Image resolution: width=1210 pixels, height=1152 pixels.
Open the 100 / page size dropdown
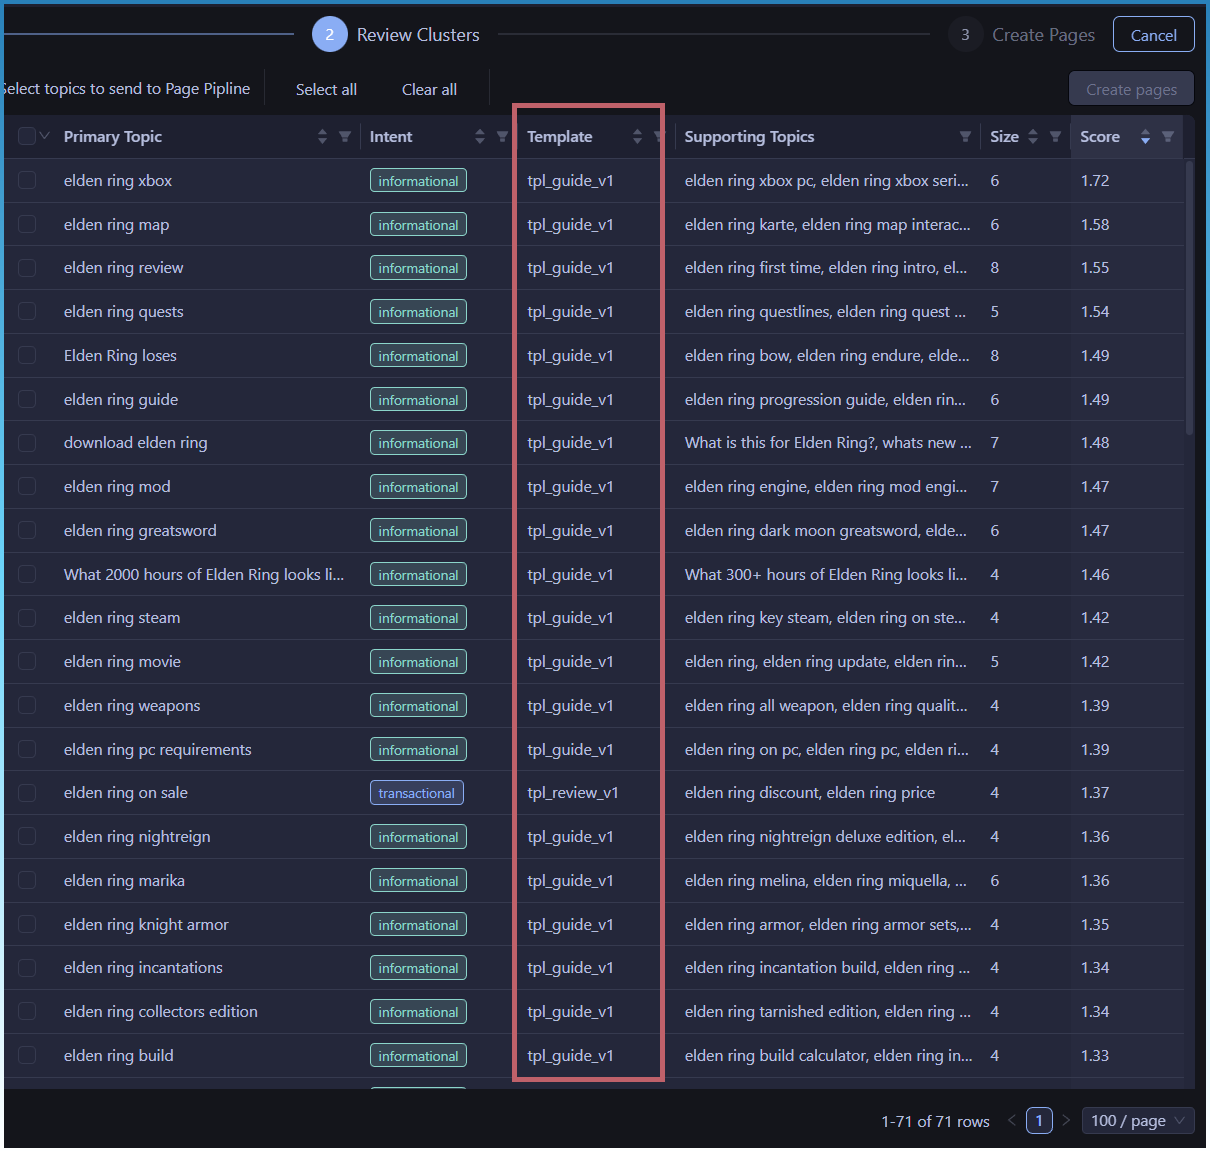[1138, 1121]
